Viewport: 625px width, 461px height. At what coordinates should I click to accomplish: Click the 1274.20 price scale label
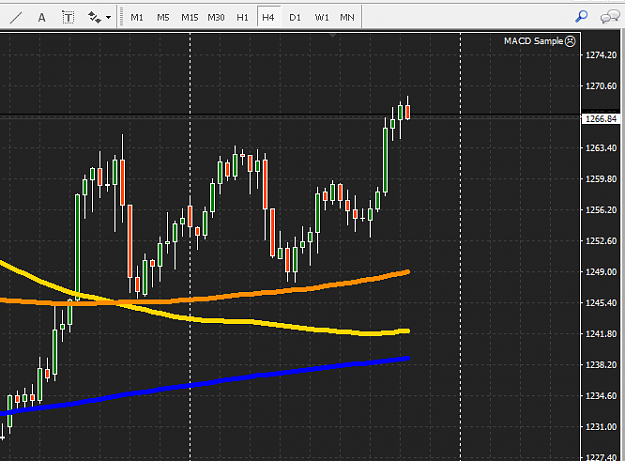(x=601, y=55)
